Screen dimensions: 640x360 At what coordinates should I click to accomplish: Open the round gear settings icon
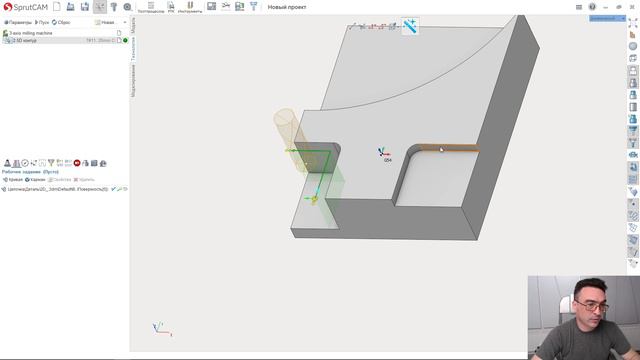point(127,7)
